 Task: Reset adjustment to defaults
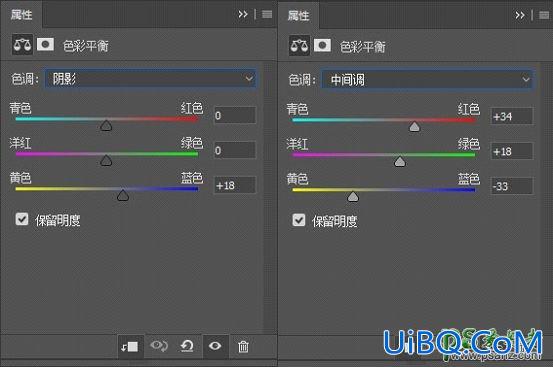click(x=187, y=346)
